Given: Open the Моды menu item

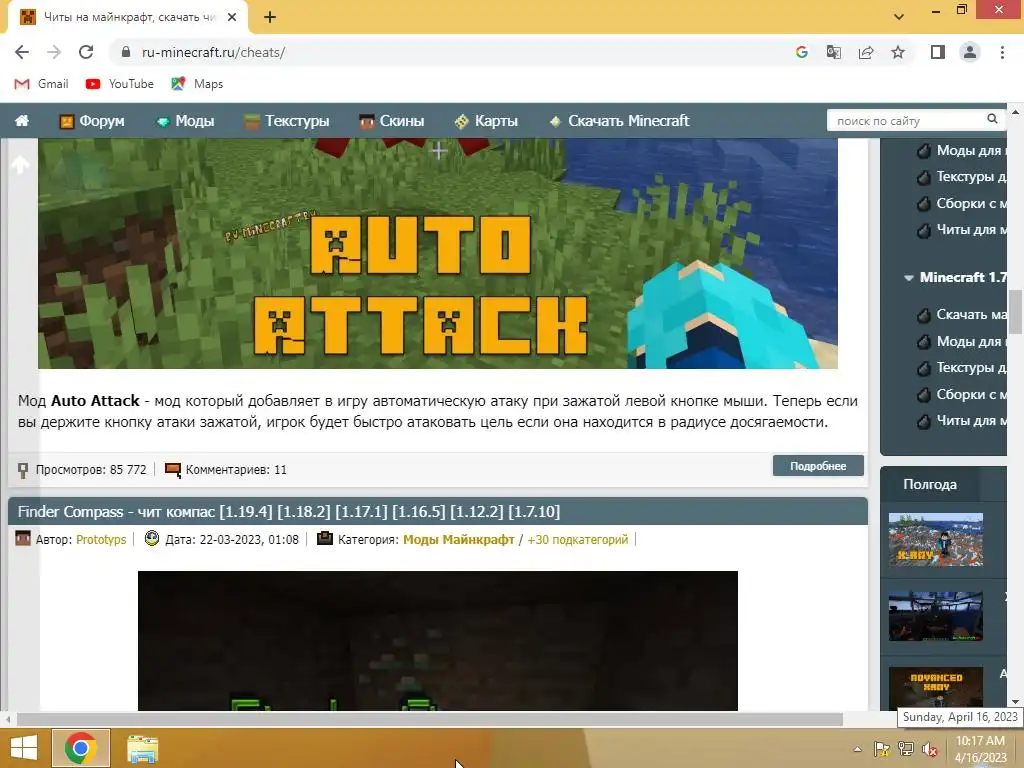Looking at the screenshot, I should (x=185, y=121).
